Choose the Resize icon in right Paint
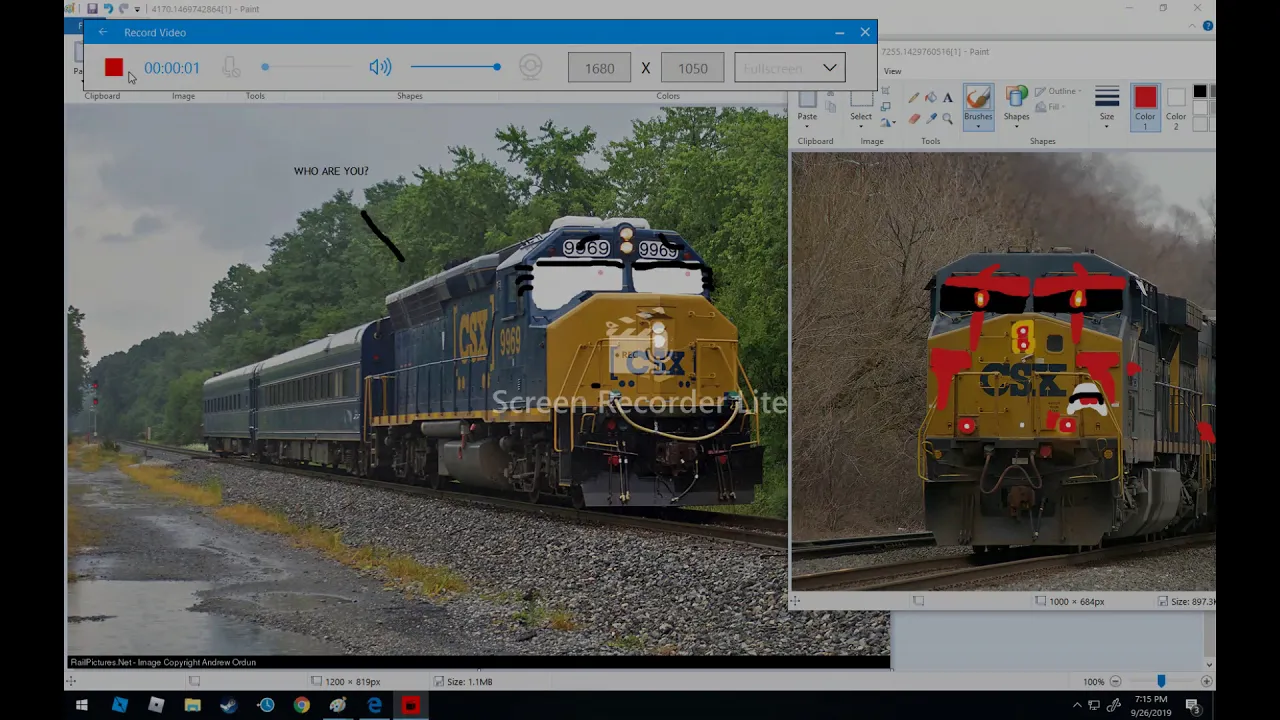1280x720 pixels. tap(886, 106)
